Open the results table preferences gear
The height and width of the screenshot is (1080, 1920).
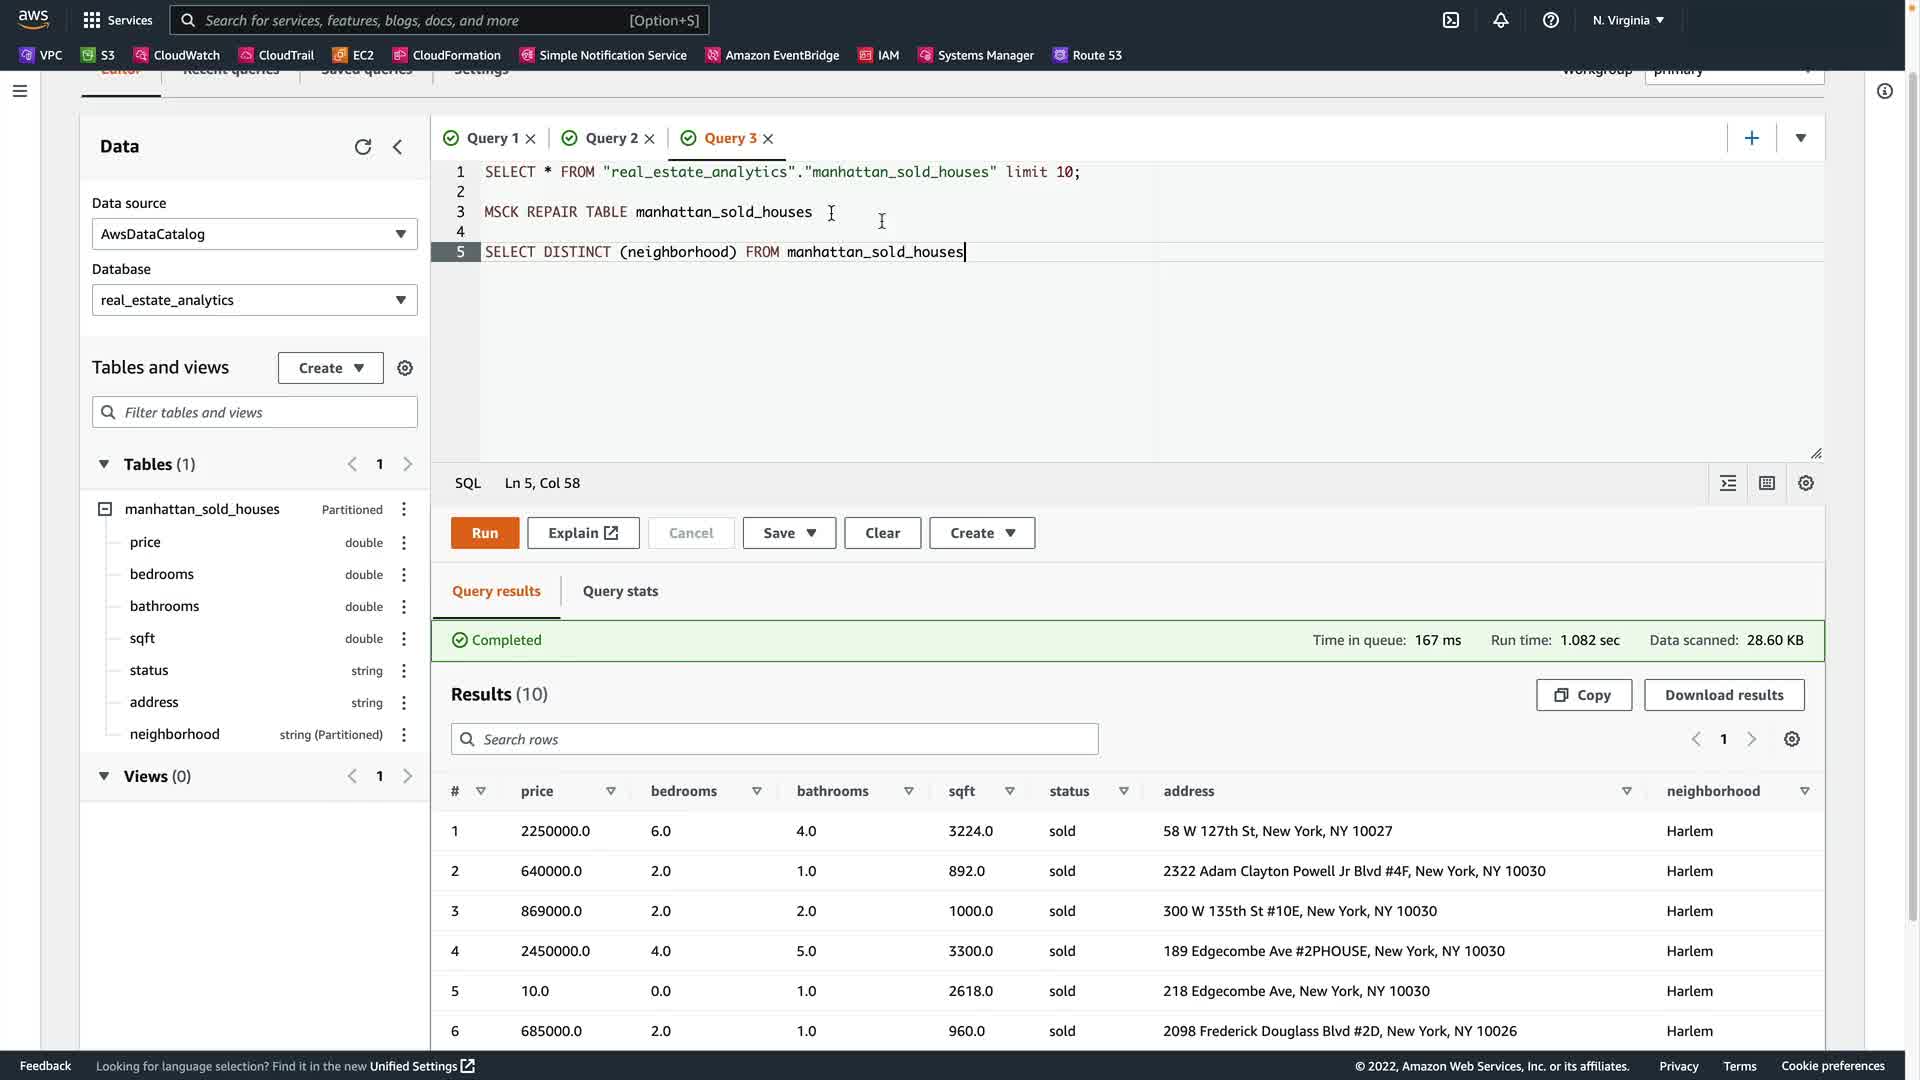point(1791,739)
